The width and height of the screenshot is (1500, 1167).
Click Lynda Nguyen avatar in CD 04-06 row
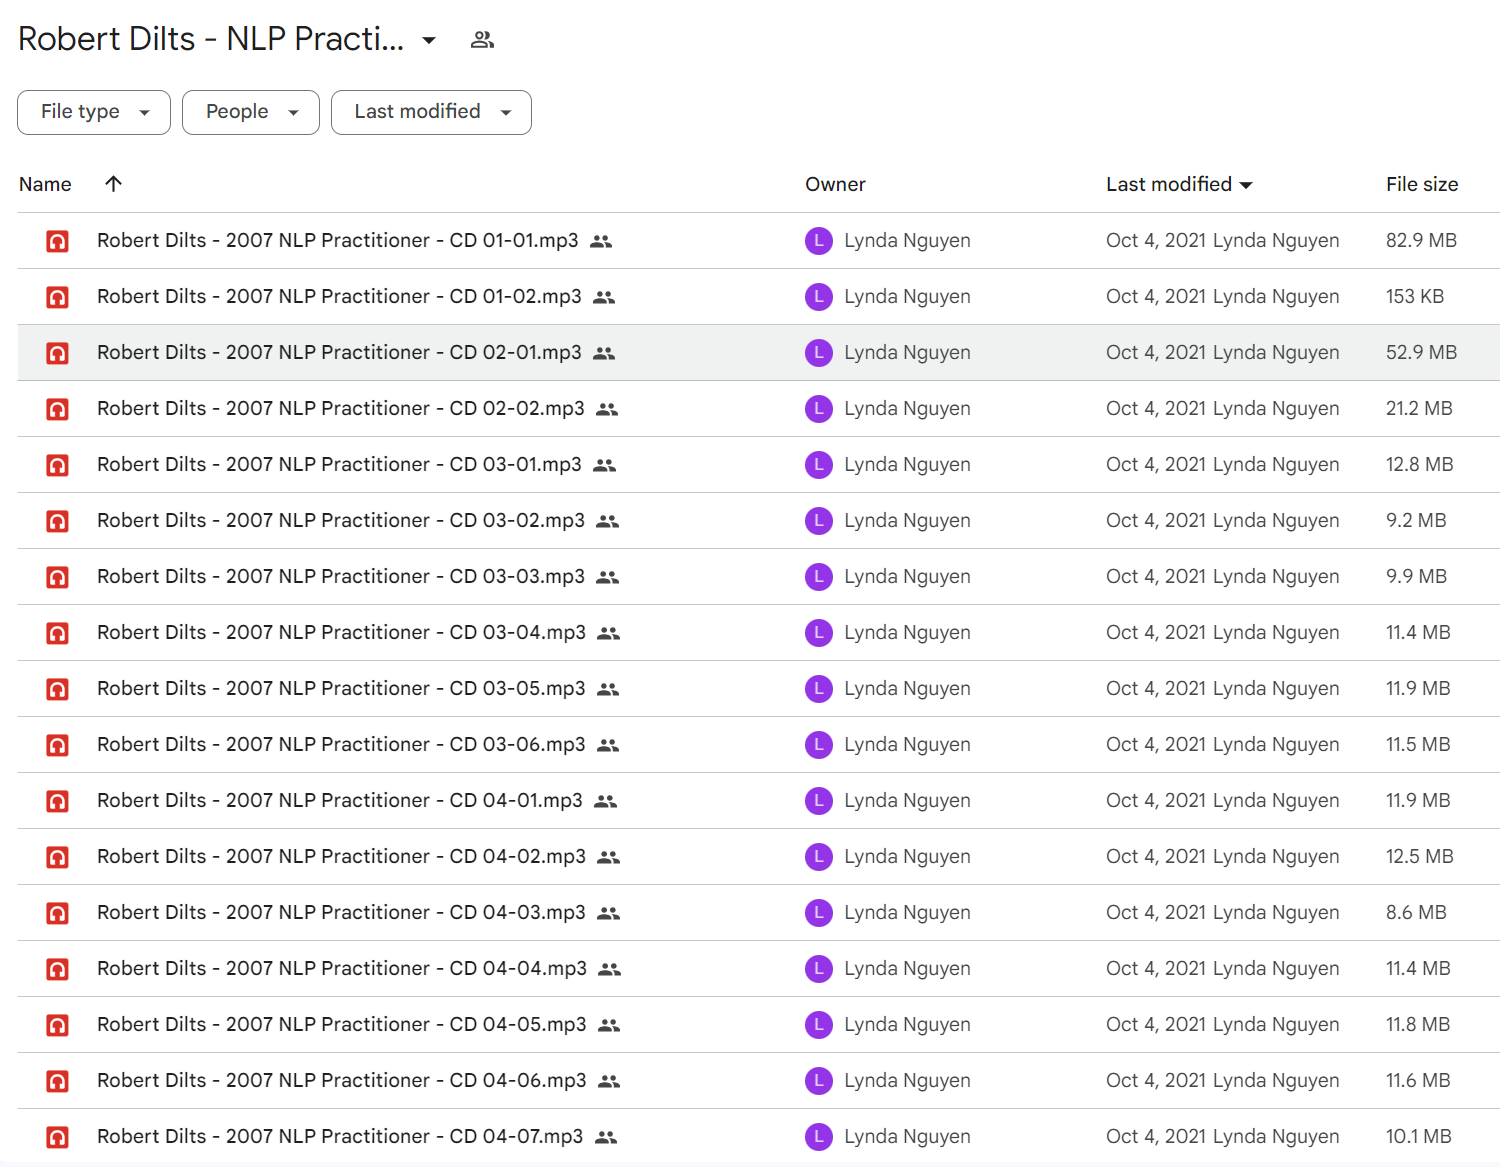819,1081
